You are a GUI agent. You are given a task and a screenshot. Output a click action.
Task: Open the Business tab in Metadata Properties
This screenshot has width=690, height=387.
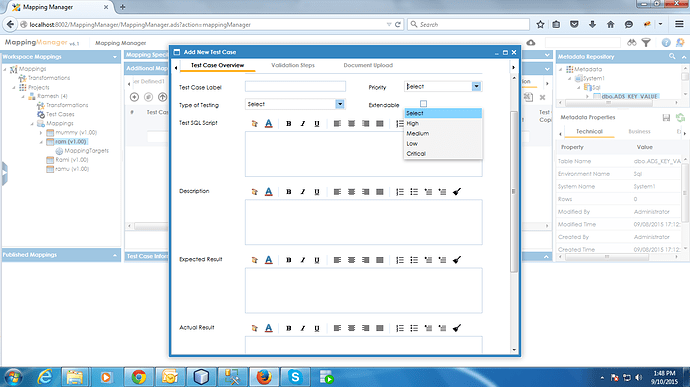(x=639, y=132)
